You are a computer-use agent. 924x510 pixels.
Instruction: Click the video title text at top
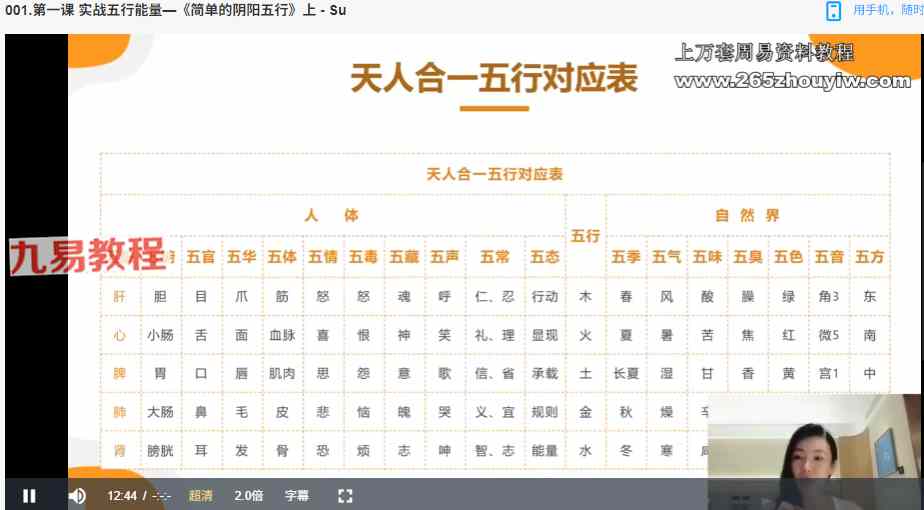click(174, 11)
